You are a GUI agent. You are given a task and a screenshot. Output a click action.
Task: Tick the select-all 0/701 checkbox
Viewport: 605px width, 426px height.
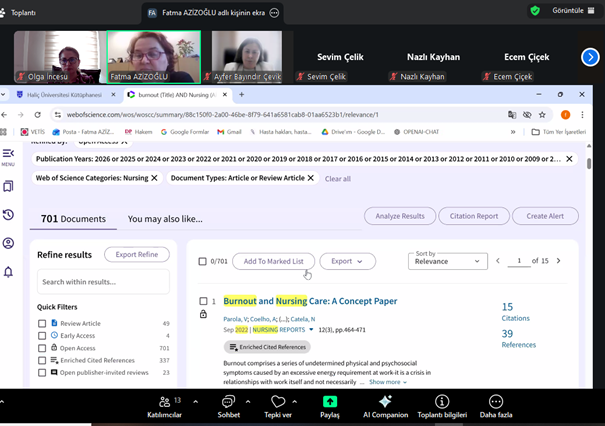[x=203, y=261]
